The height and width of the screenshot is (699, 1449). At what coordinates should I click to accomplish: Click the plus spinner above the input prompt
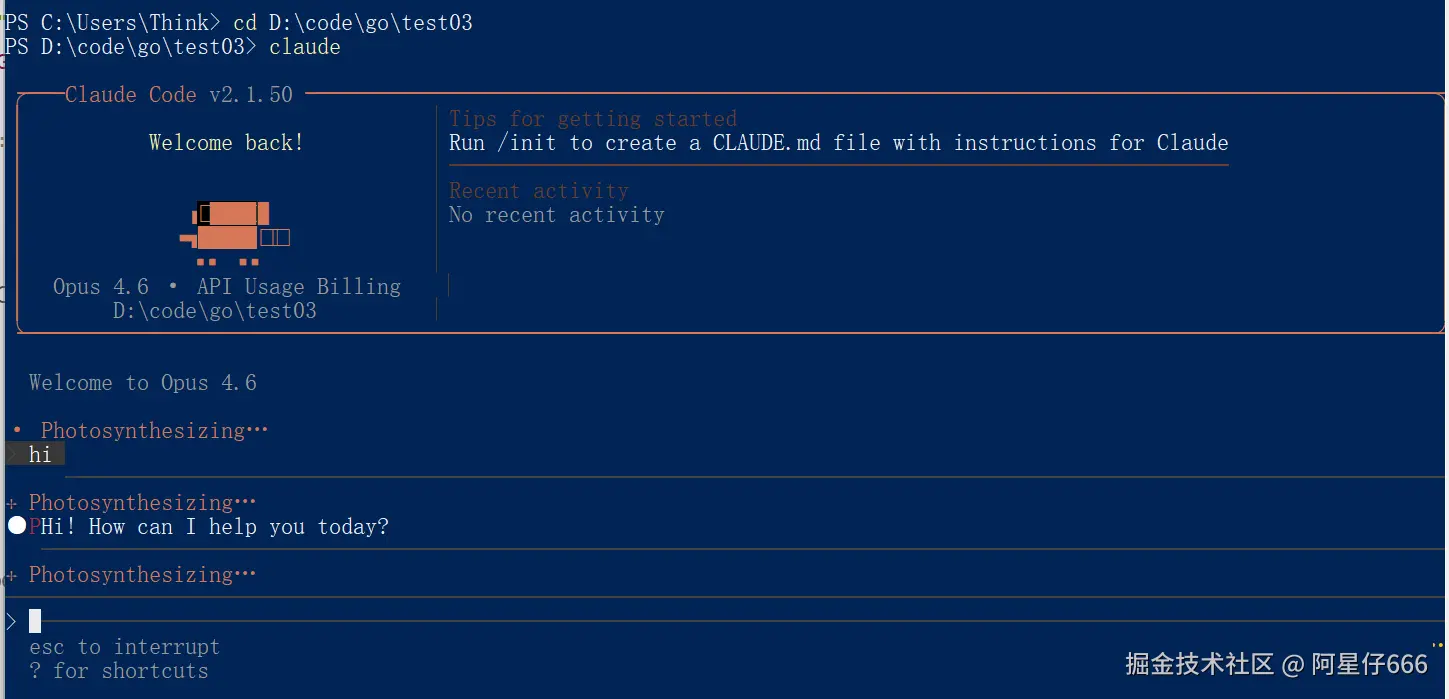11,575
